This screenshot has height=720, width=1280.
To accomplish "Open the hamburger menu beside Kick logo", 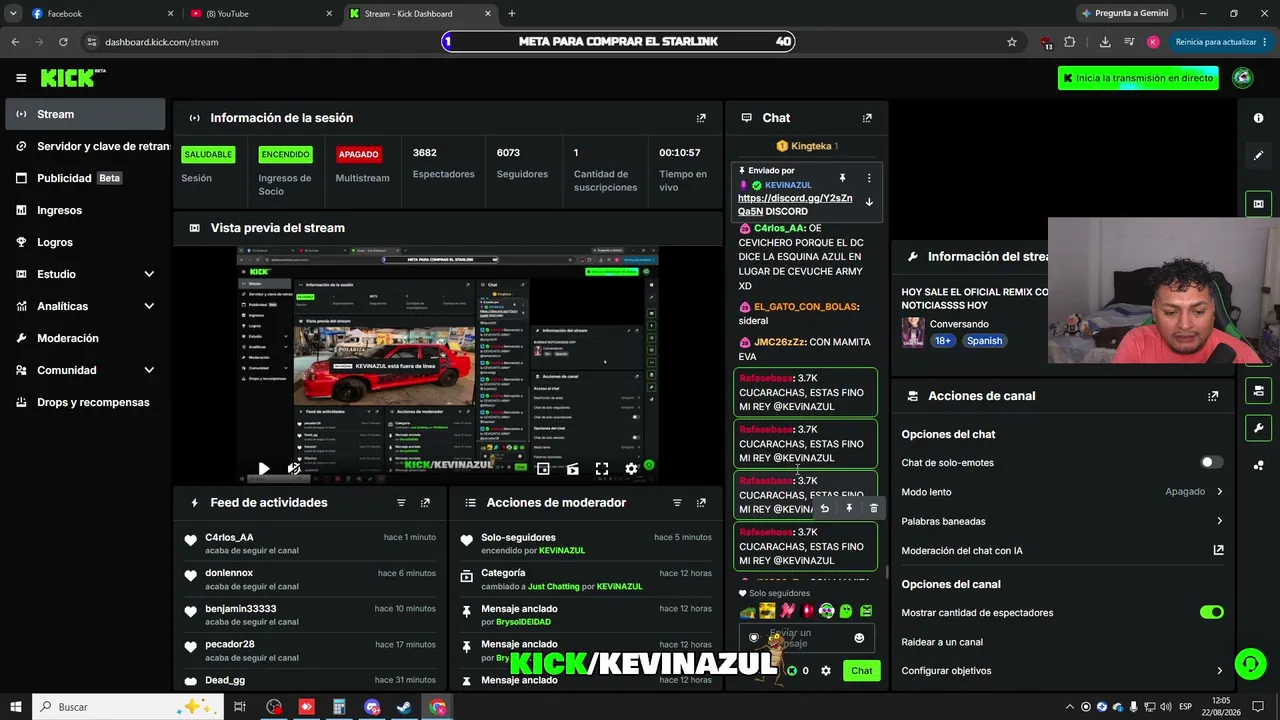I will pyautogui.click(x=21, y=78).
